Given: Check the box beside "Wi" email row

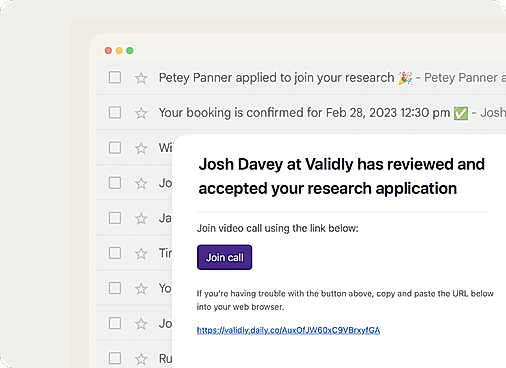Looking at the screenshot, I should pyautogui.click(x=115, y=147).
